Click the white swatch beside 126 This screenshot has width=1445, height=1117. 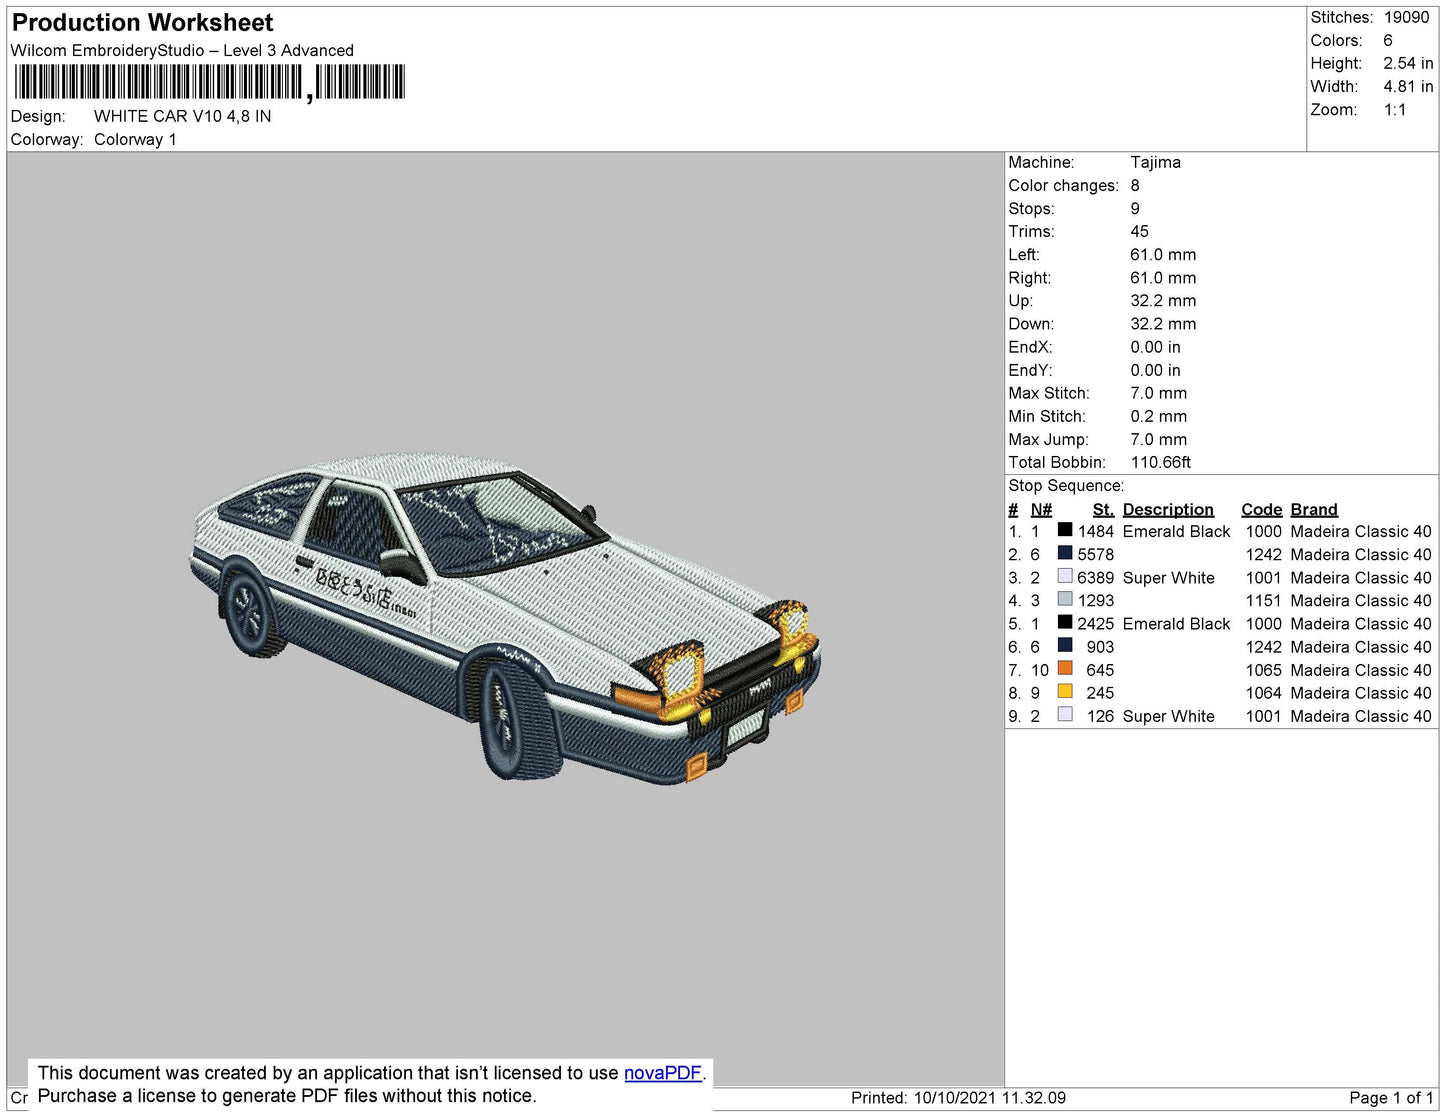pyautogui.click(x=1065, y=714)
